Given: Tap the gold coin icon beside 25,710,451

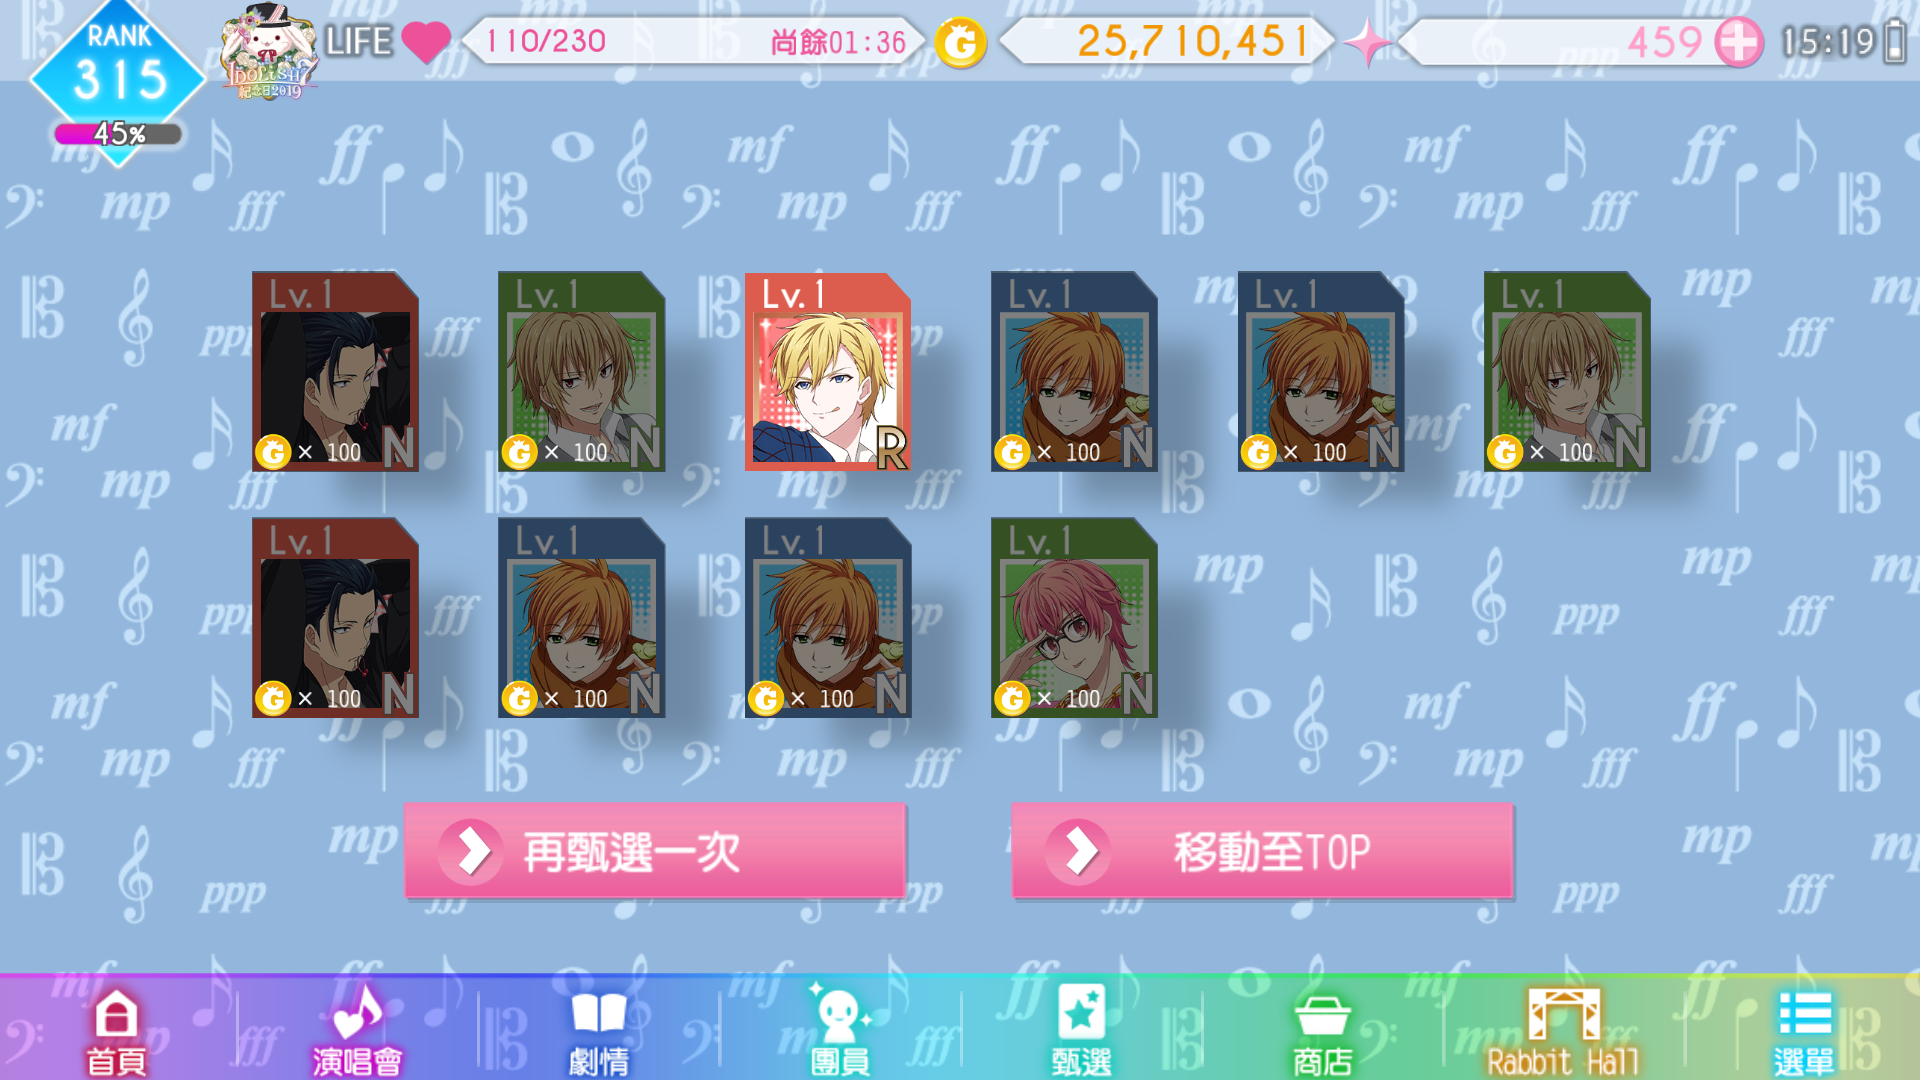Looking at the screenshot, I should [x=960, y=42].
